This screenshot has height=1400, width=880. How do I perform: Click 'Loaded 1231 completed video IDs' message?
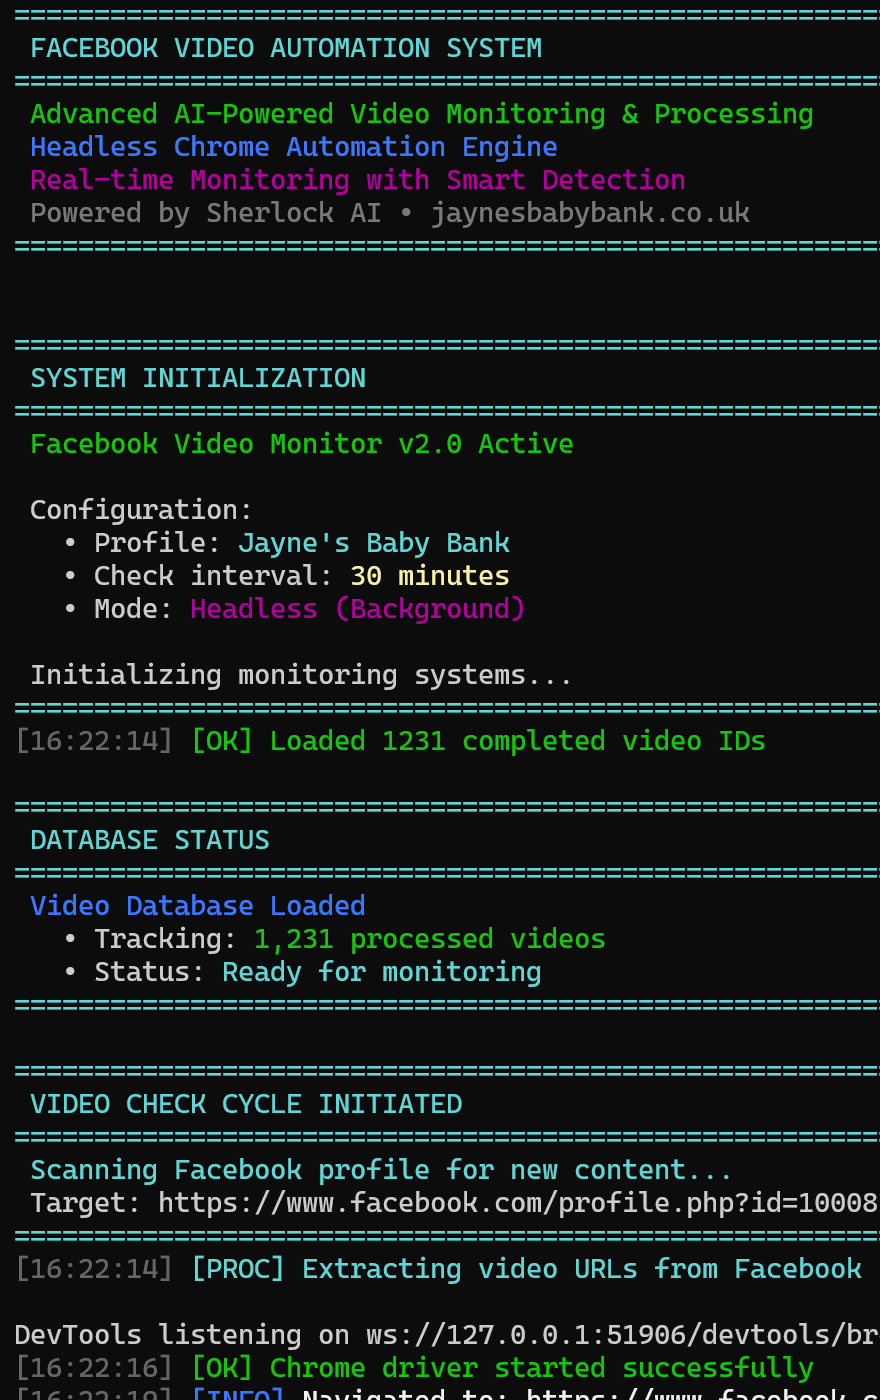click(x=518, y=741)
